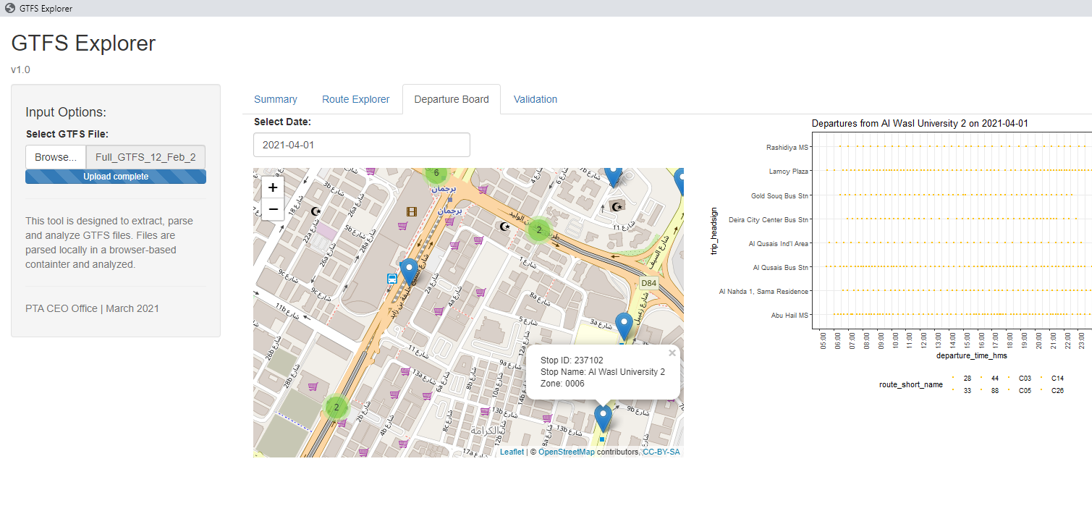This screenshot has height=519, width=1092.
Task: Click the Upload complete progress bar
Action: (116, 176)
